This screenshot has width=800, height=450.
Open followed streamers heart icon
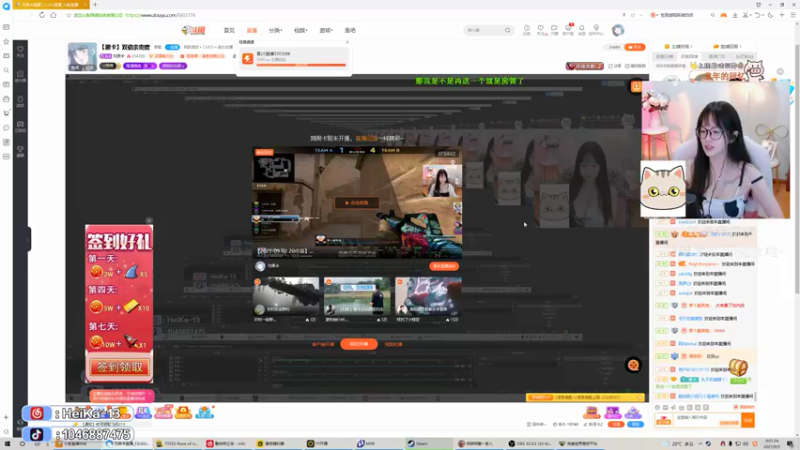tap(540, 30)
